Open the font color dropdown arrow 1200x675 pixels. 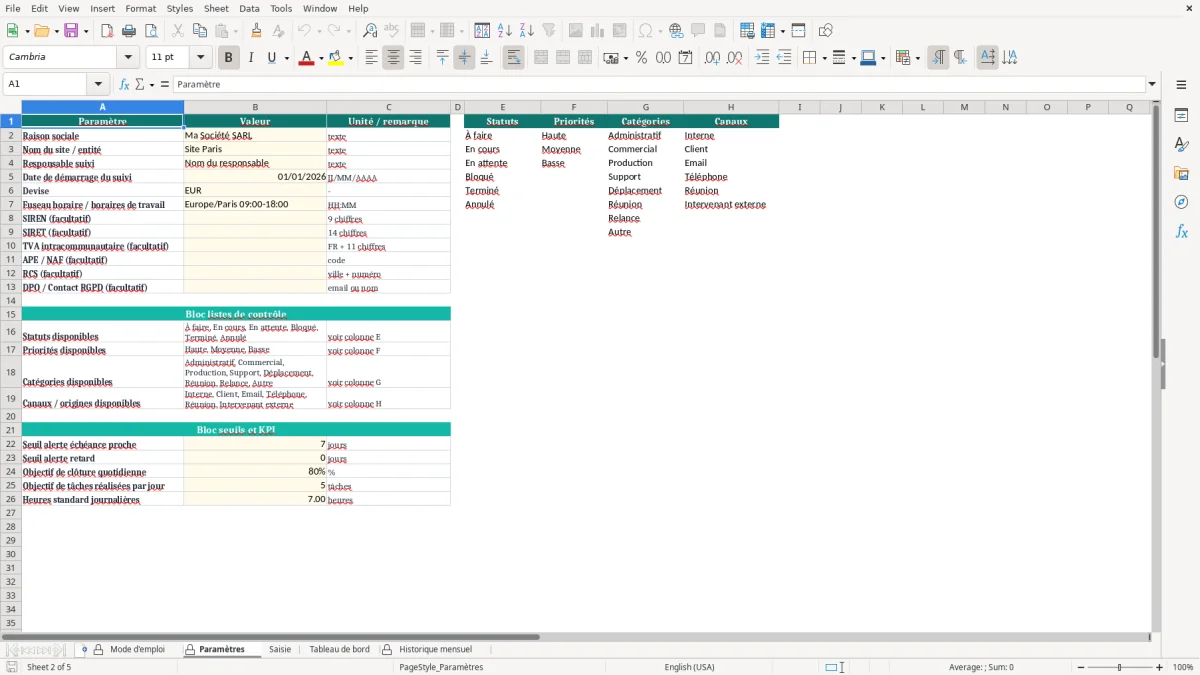pos(320,58)
